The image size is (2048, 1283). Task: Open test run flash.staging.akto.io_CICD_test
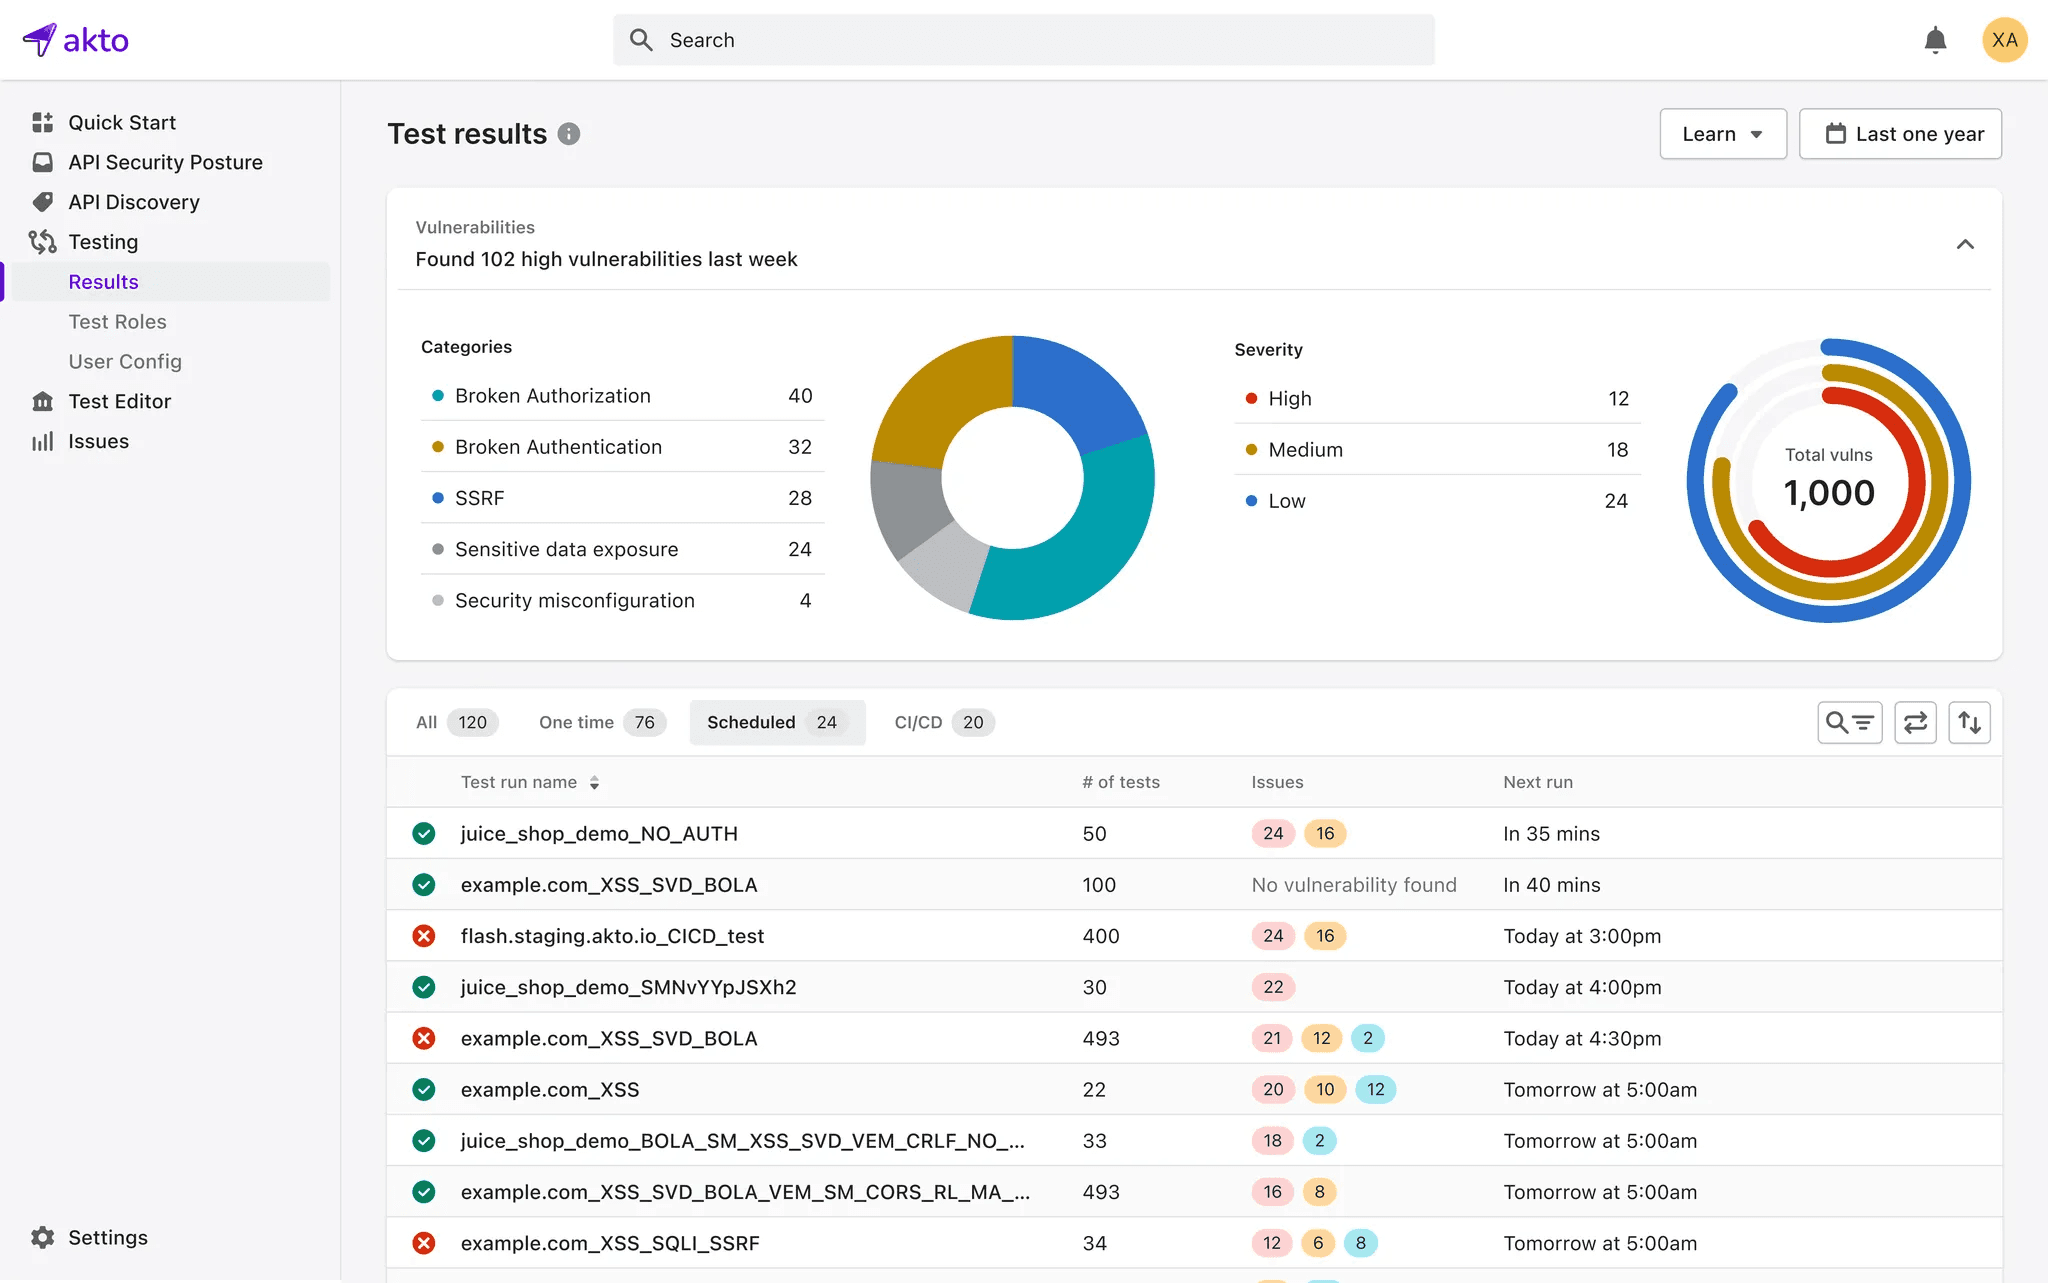pos(612,936)
